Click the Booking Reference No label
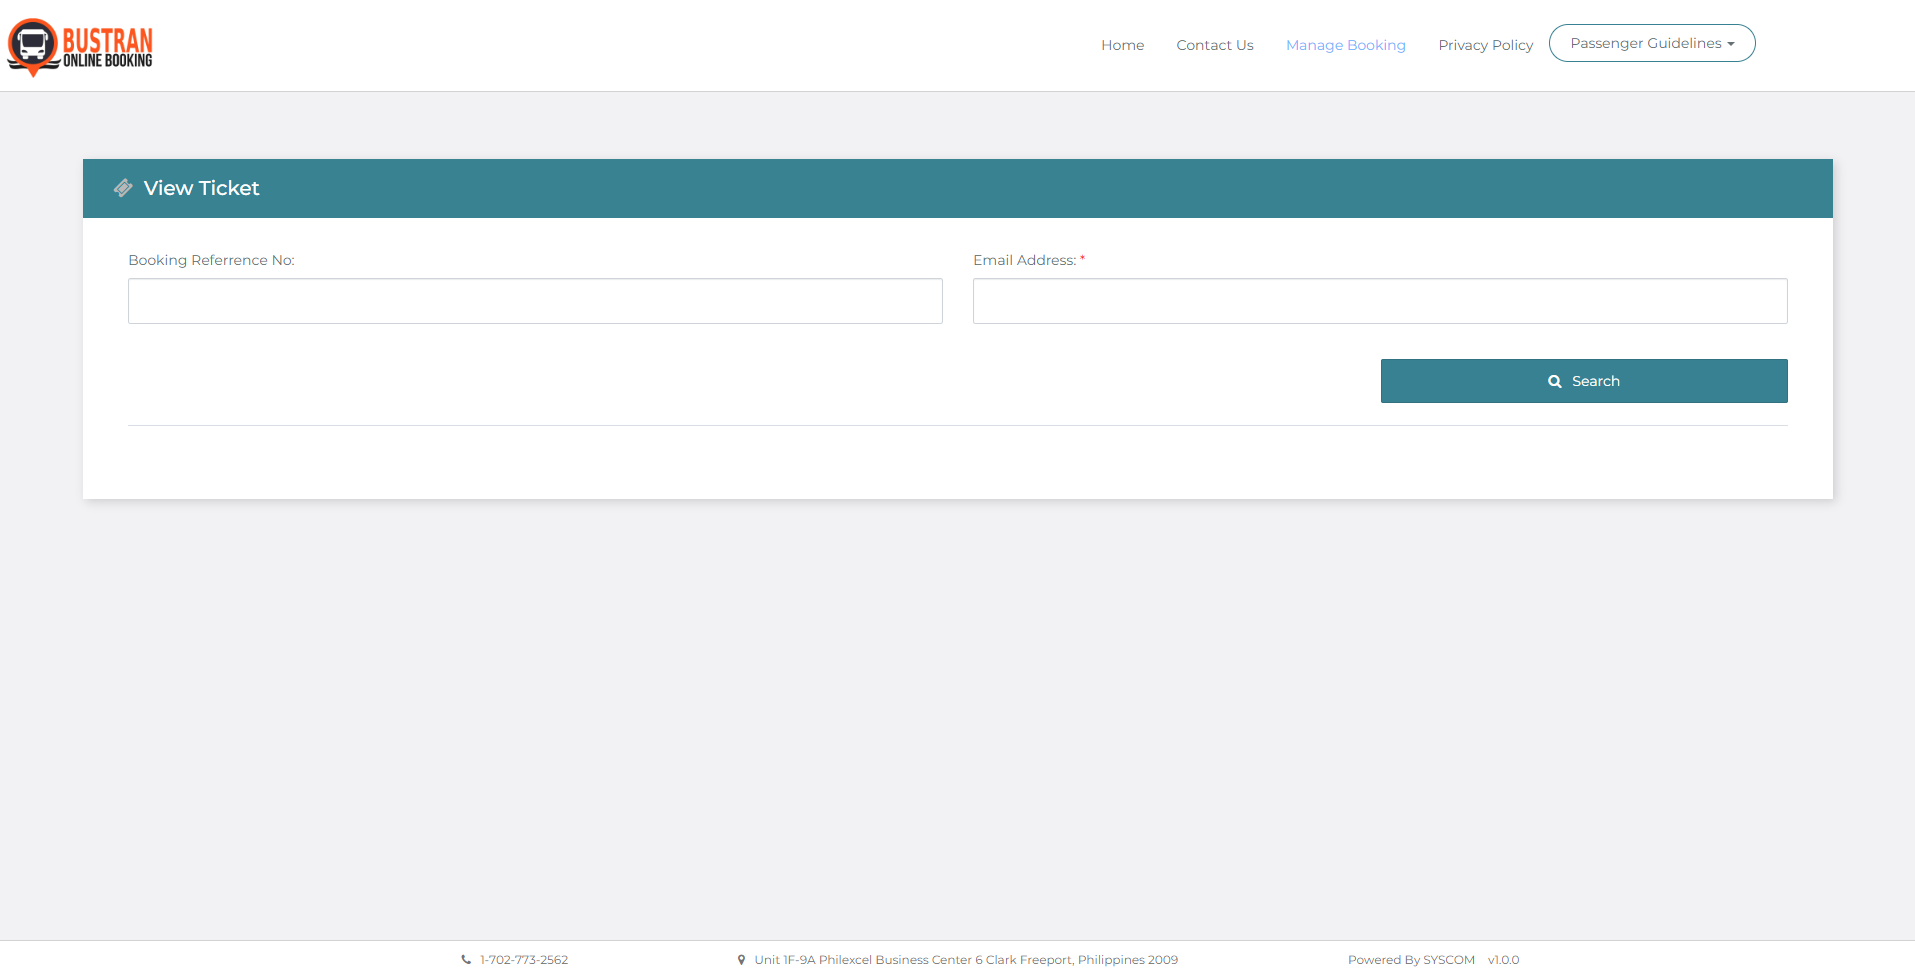The image size is (1915, 977). (x=211, y=260)
